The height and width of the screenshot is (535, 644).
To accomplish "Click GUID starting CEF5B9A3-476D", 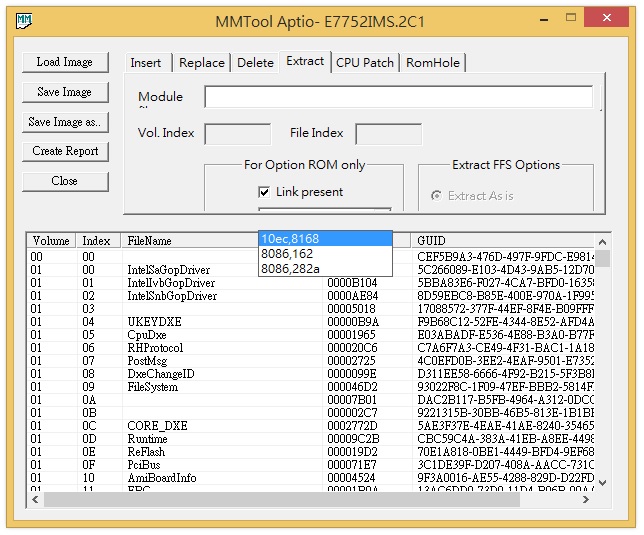I will (506, 257).
